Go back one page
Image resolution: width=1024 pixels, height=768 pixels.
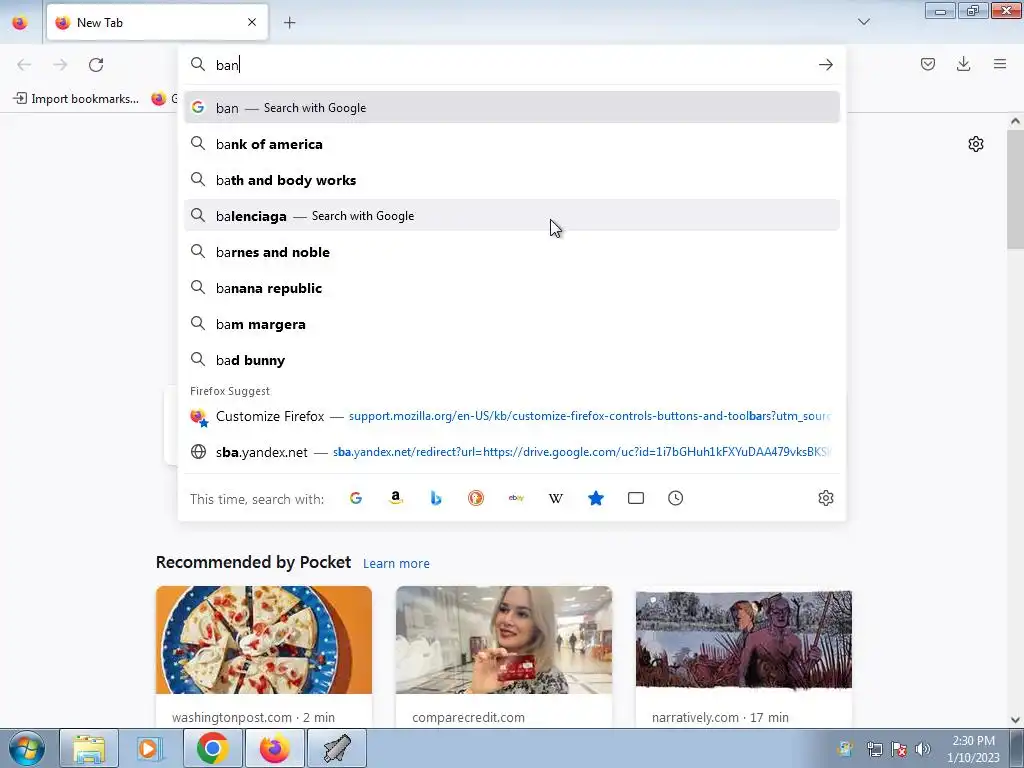(24, 65)
